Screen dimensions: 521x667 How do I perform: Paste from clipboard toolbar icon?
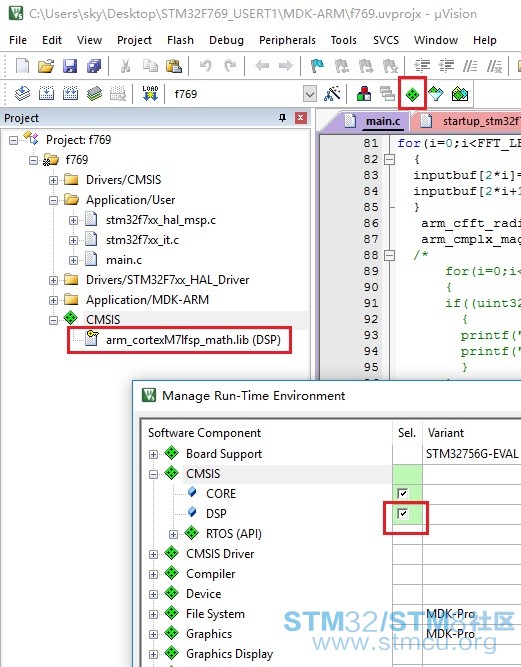(x=174, y=66)
